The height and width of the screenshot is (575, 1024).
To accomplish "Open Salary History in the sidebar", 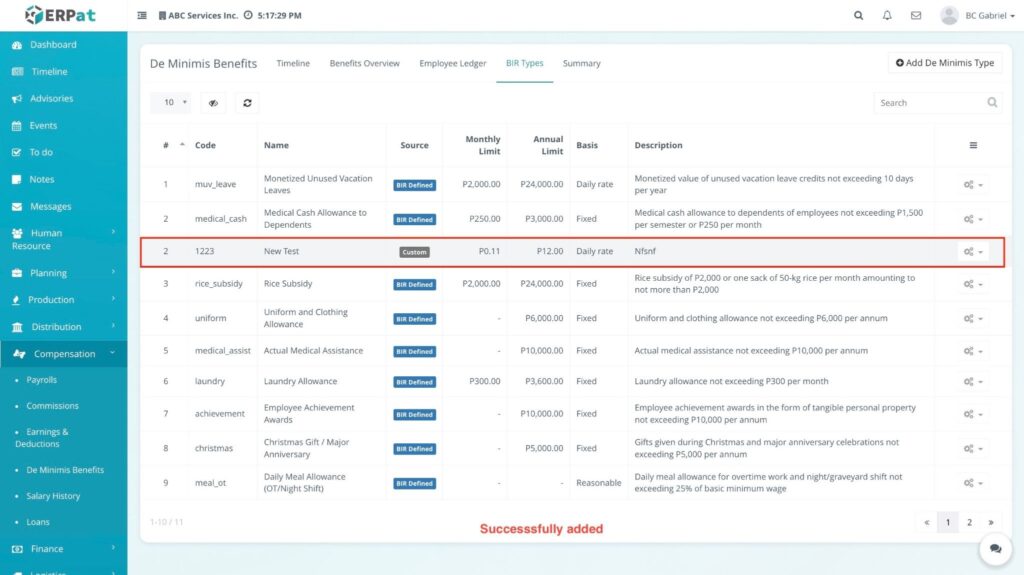I will point(53,496).
